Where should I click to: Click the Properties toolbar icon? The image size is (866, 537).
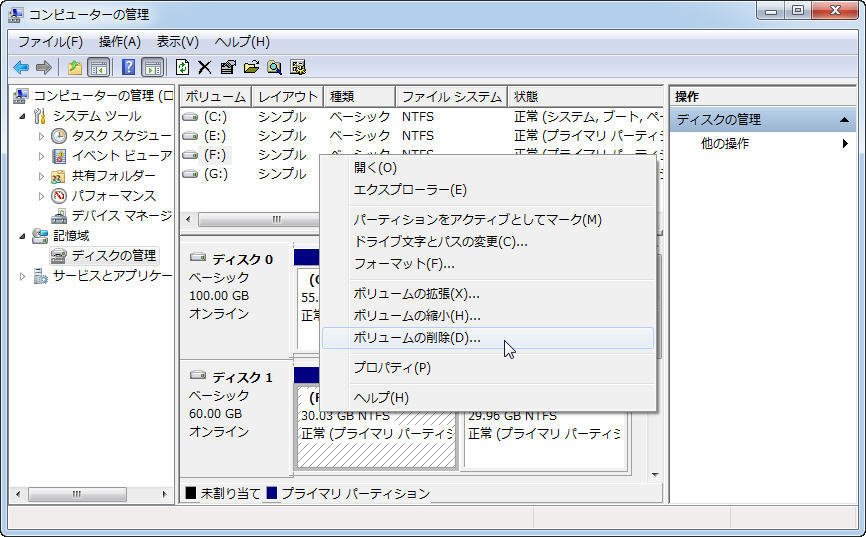point(228,68)
